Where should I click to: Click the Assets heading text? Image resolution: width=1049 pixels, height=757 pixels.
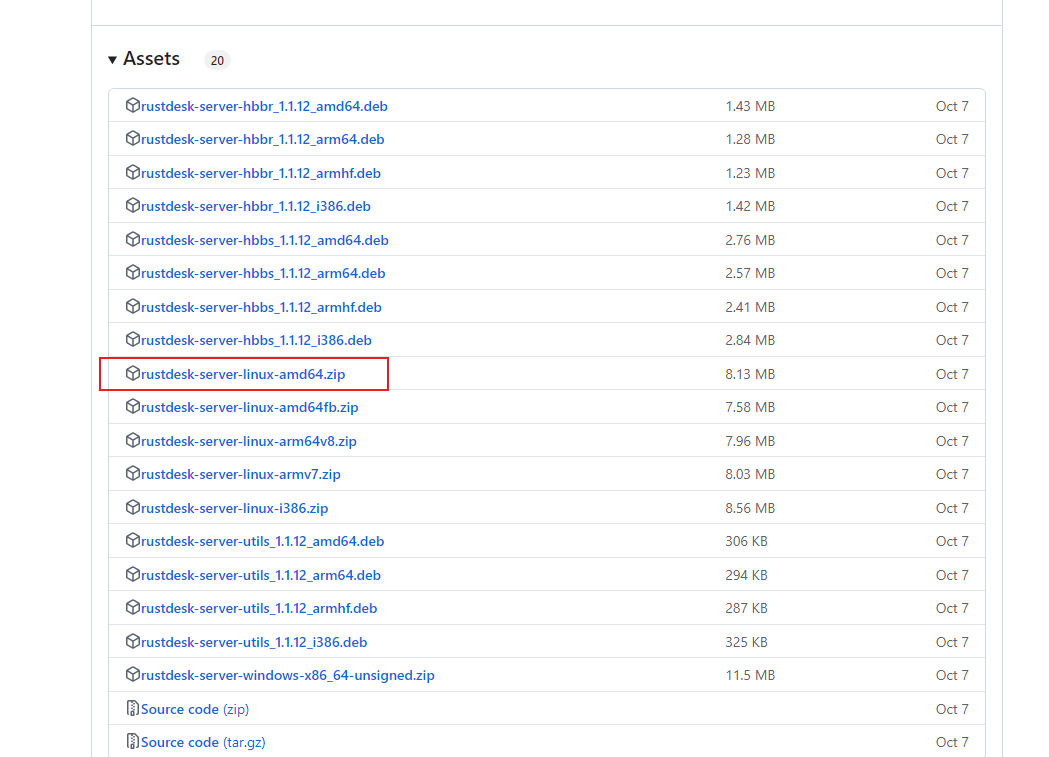tap(151, 59)
